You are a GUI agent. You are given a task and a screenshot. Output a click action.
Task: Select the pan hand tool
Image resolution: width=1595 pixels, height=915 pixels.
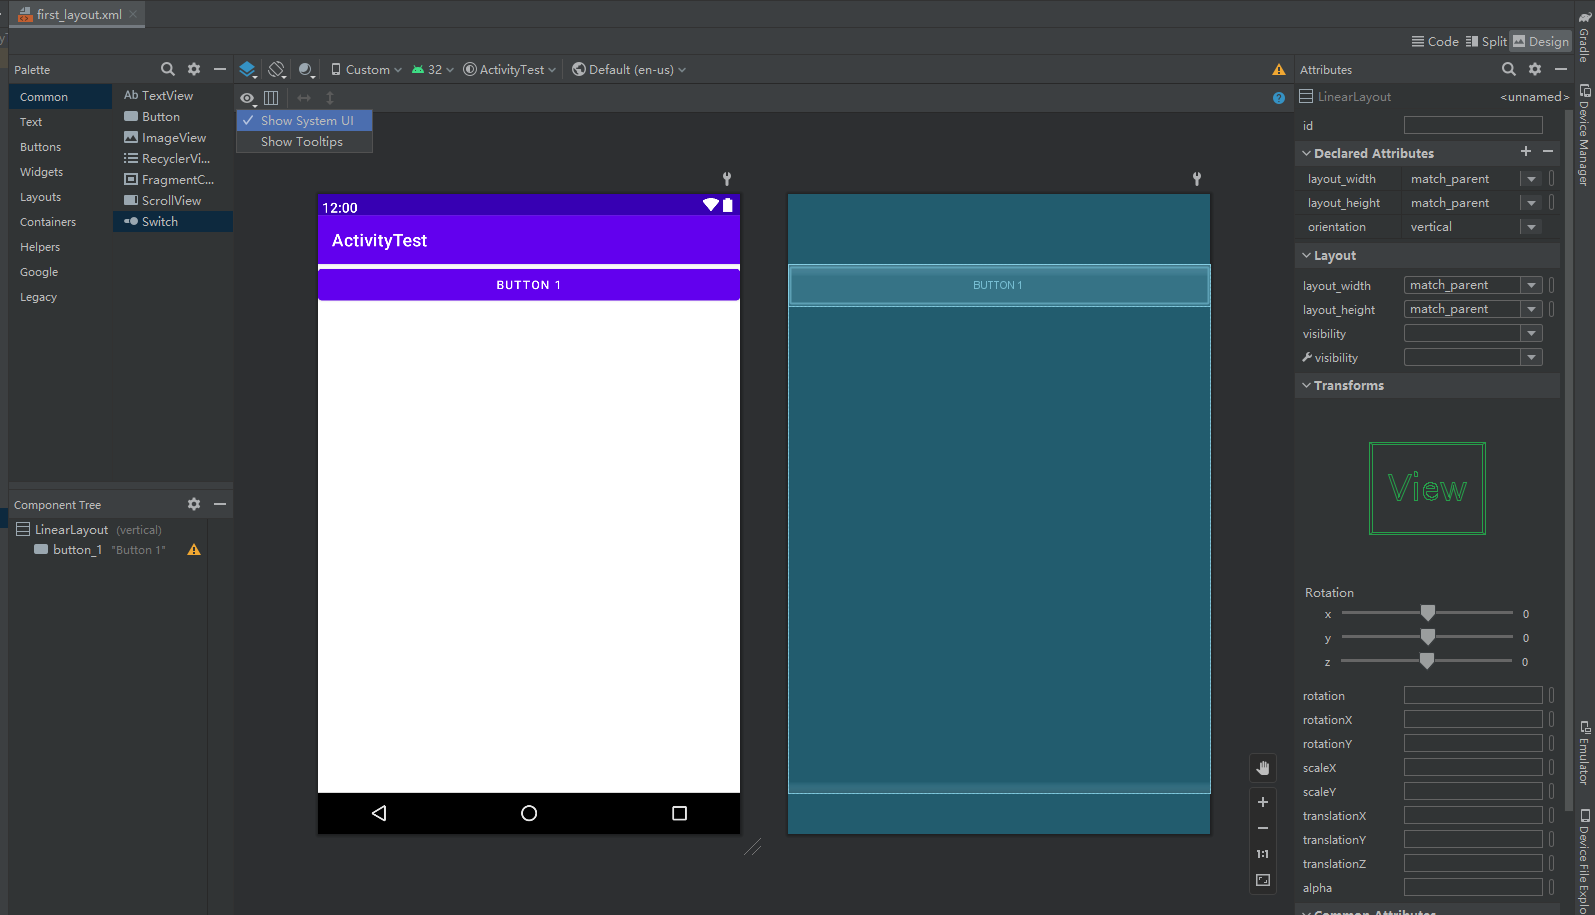click(1263, 768)
